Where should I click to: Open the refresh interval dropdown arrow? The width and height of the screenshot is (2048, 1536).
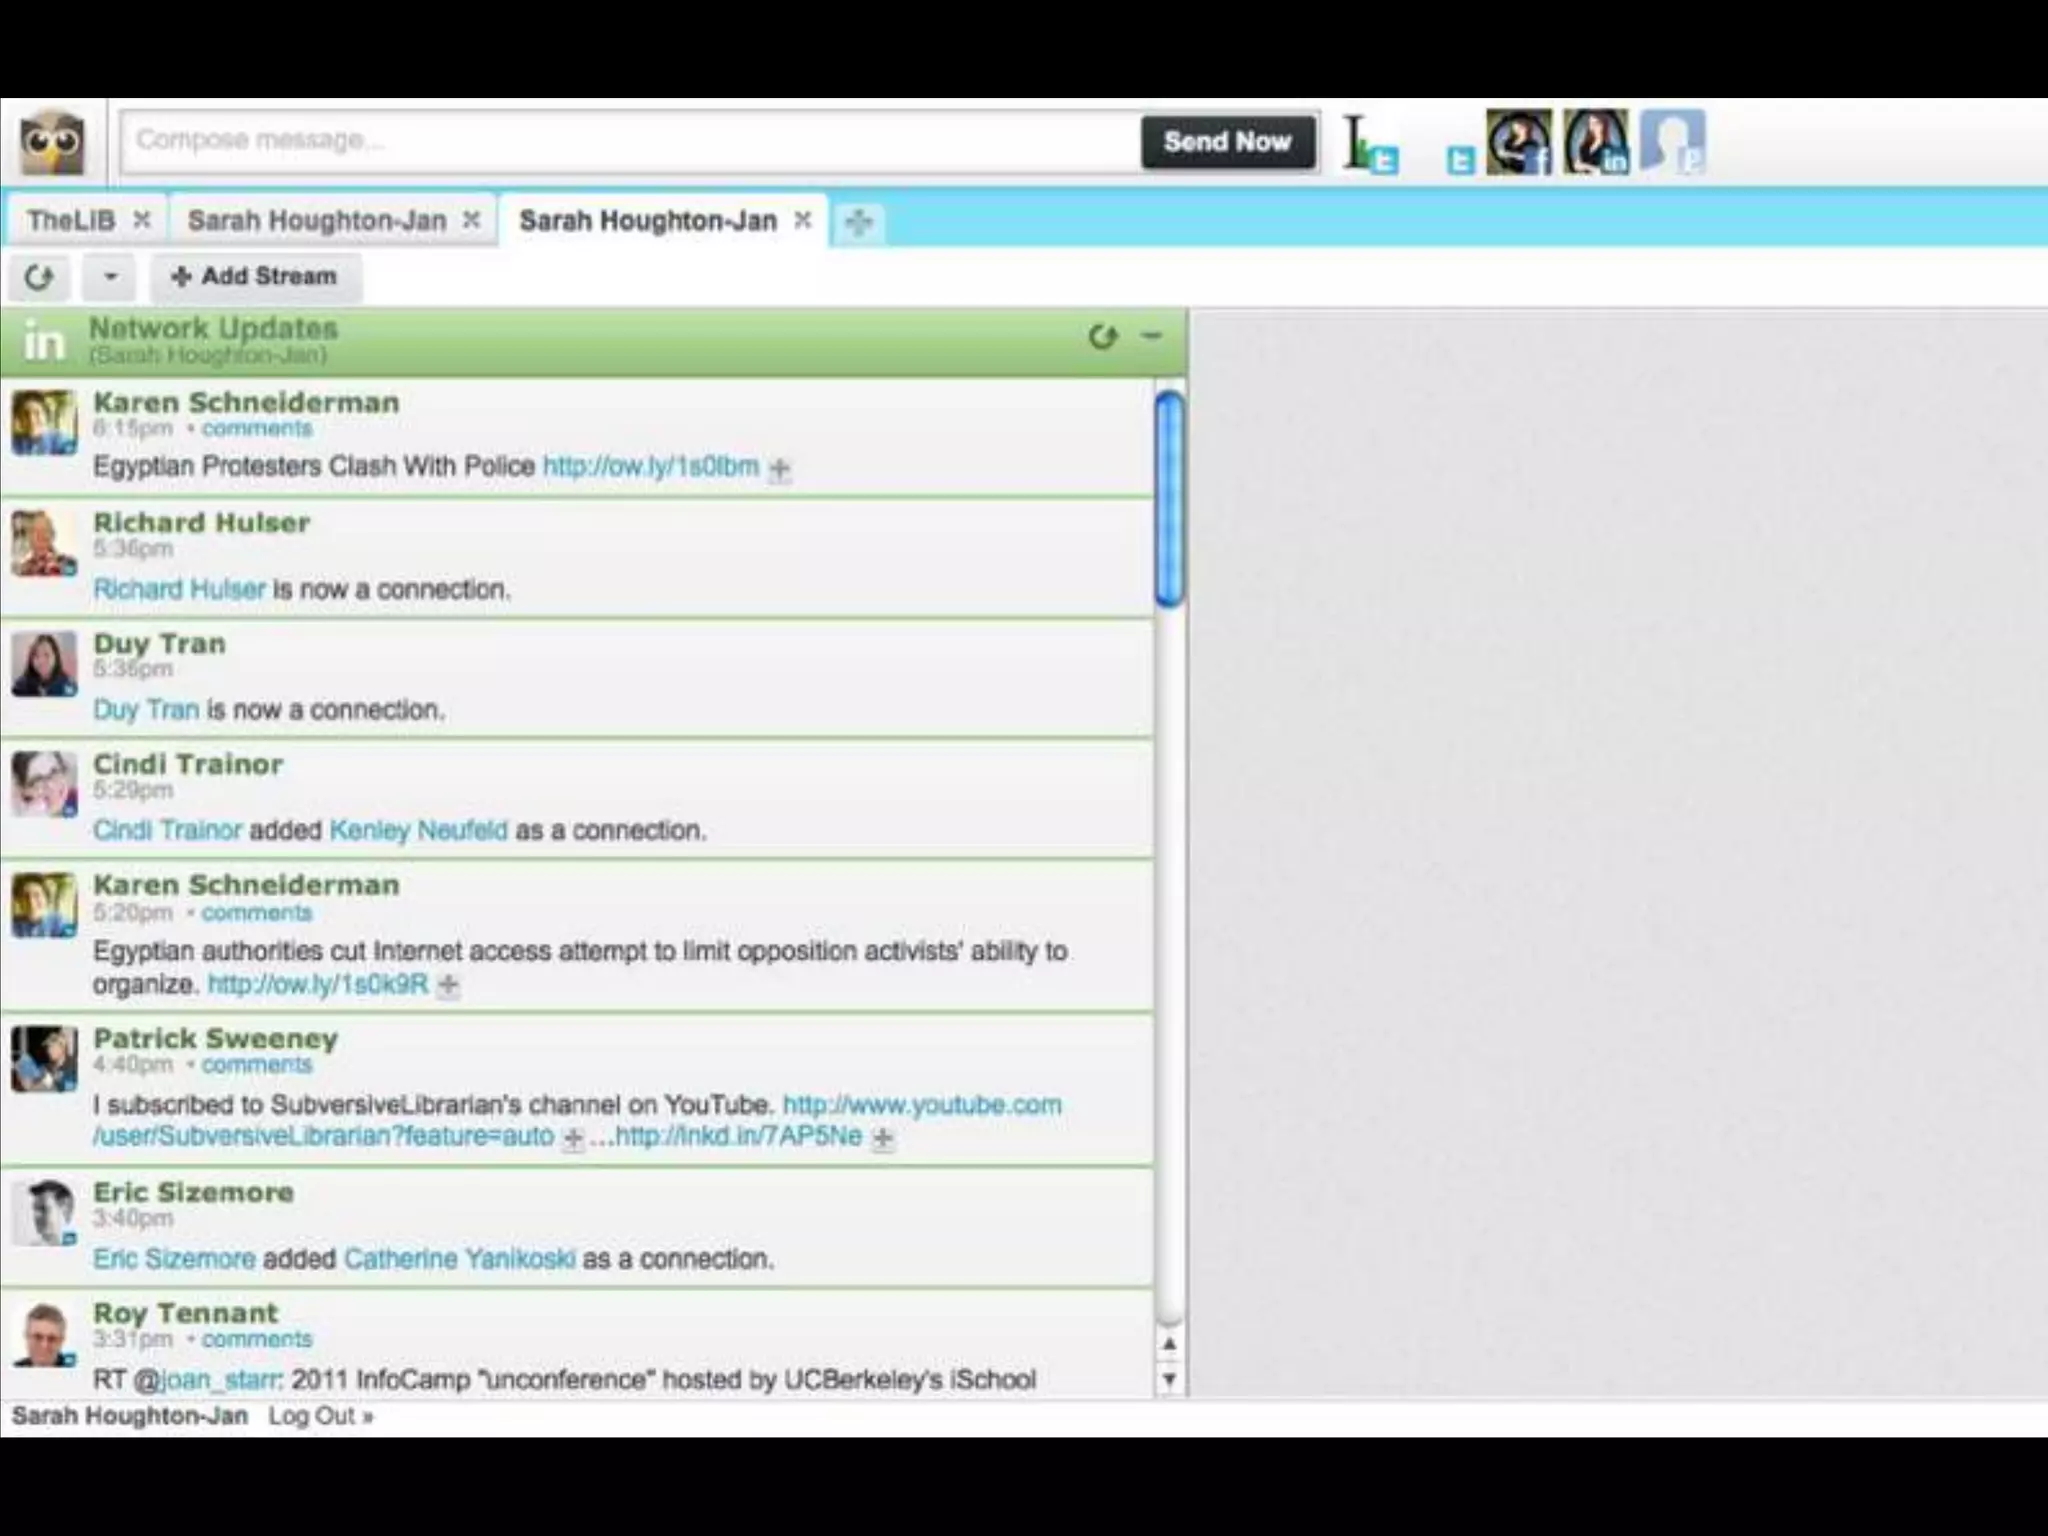point(110,277)
